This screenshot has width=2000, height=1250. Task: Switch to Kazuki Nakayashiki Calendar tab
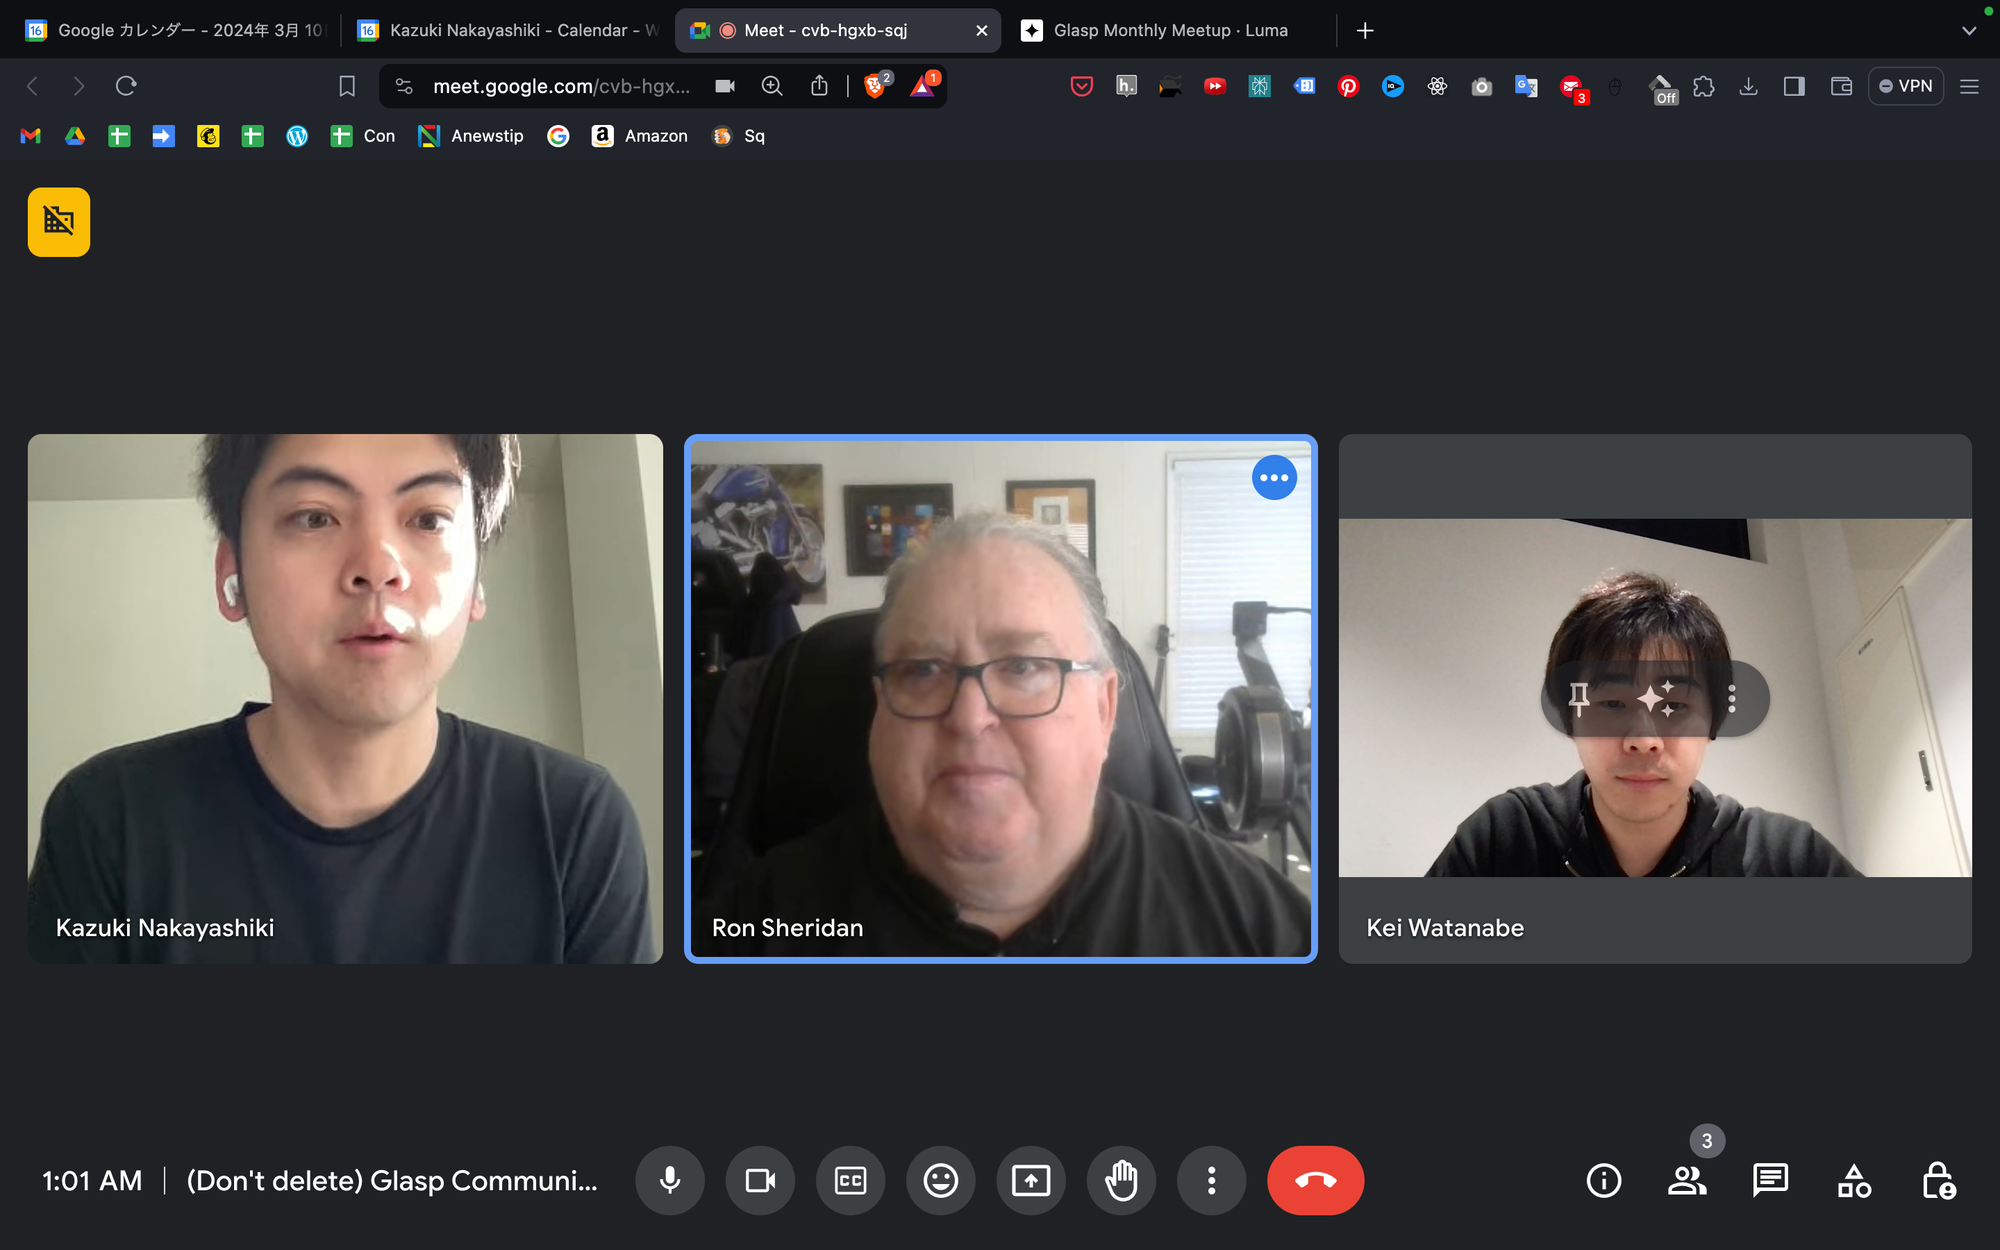point(510,30)
